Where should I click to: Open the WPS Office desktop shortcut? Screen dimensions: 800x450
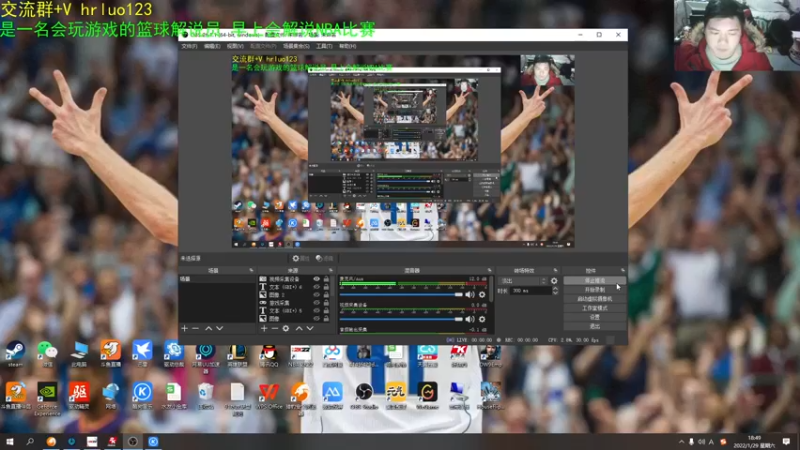click(269, 396)
